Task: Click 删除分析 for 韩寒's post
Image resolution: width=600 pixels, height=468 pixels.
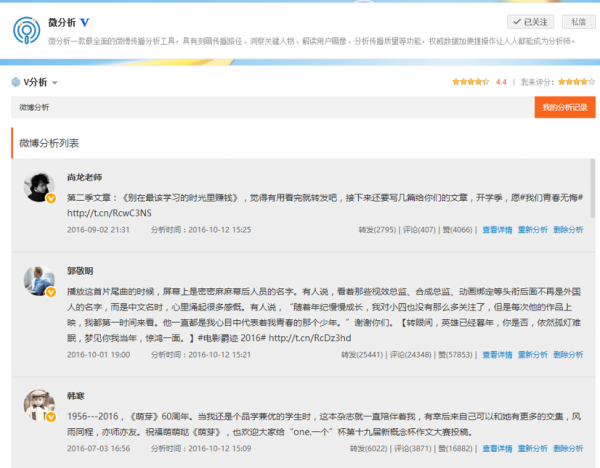Action: click(567, 449)
